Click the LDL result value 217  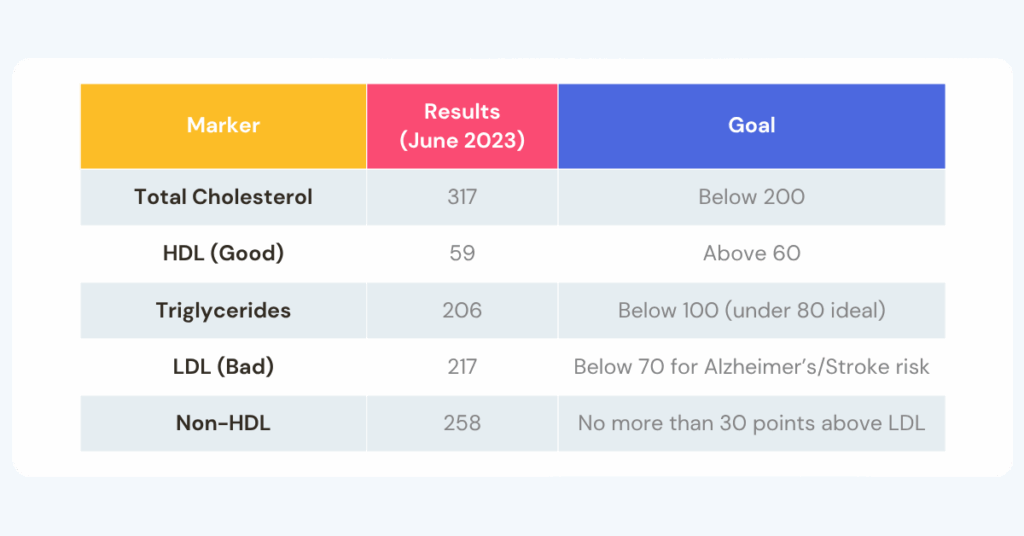pos(462,367)
